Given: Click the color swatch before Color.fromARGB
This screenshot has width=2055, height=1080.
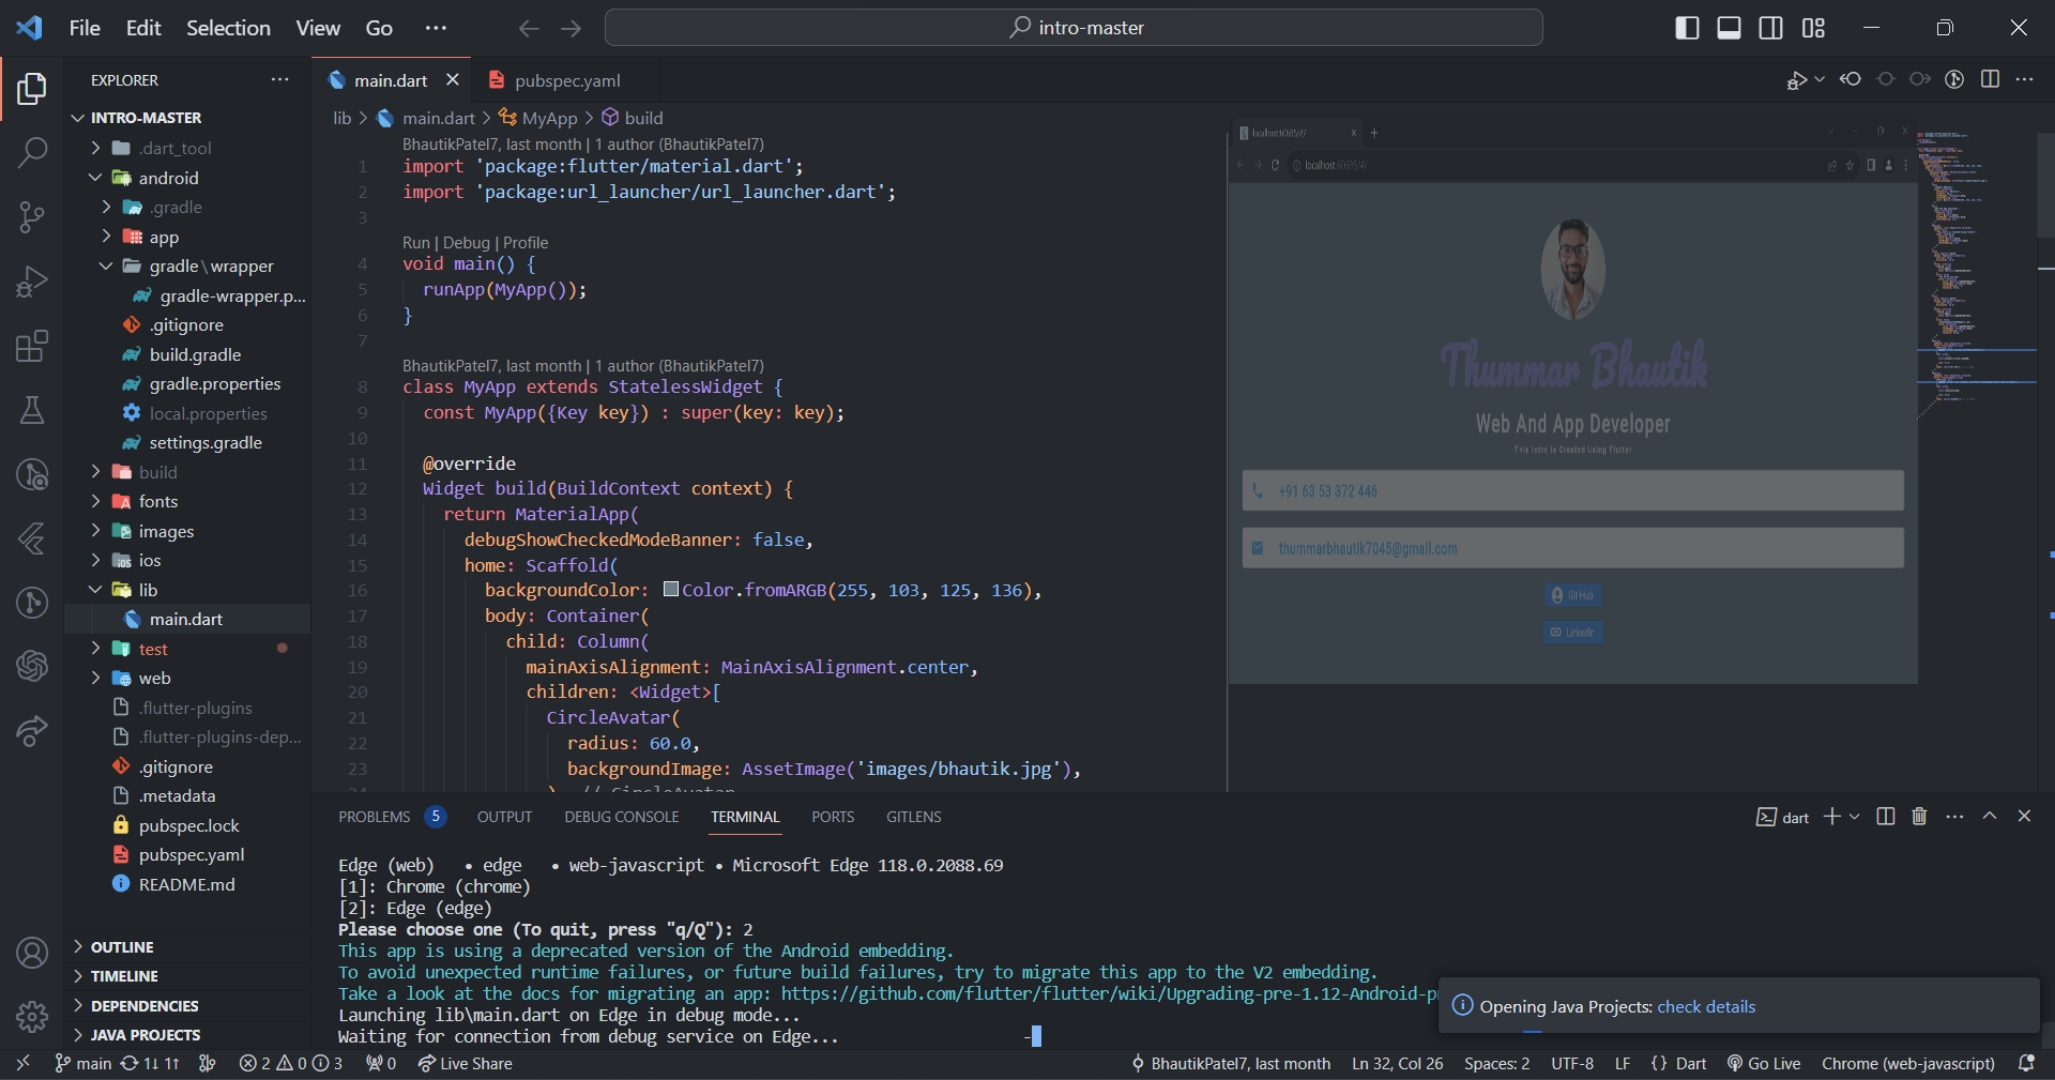Looking at the screenshot, I should click(x=671, y=589).
